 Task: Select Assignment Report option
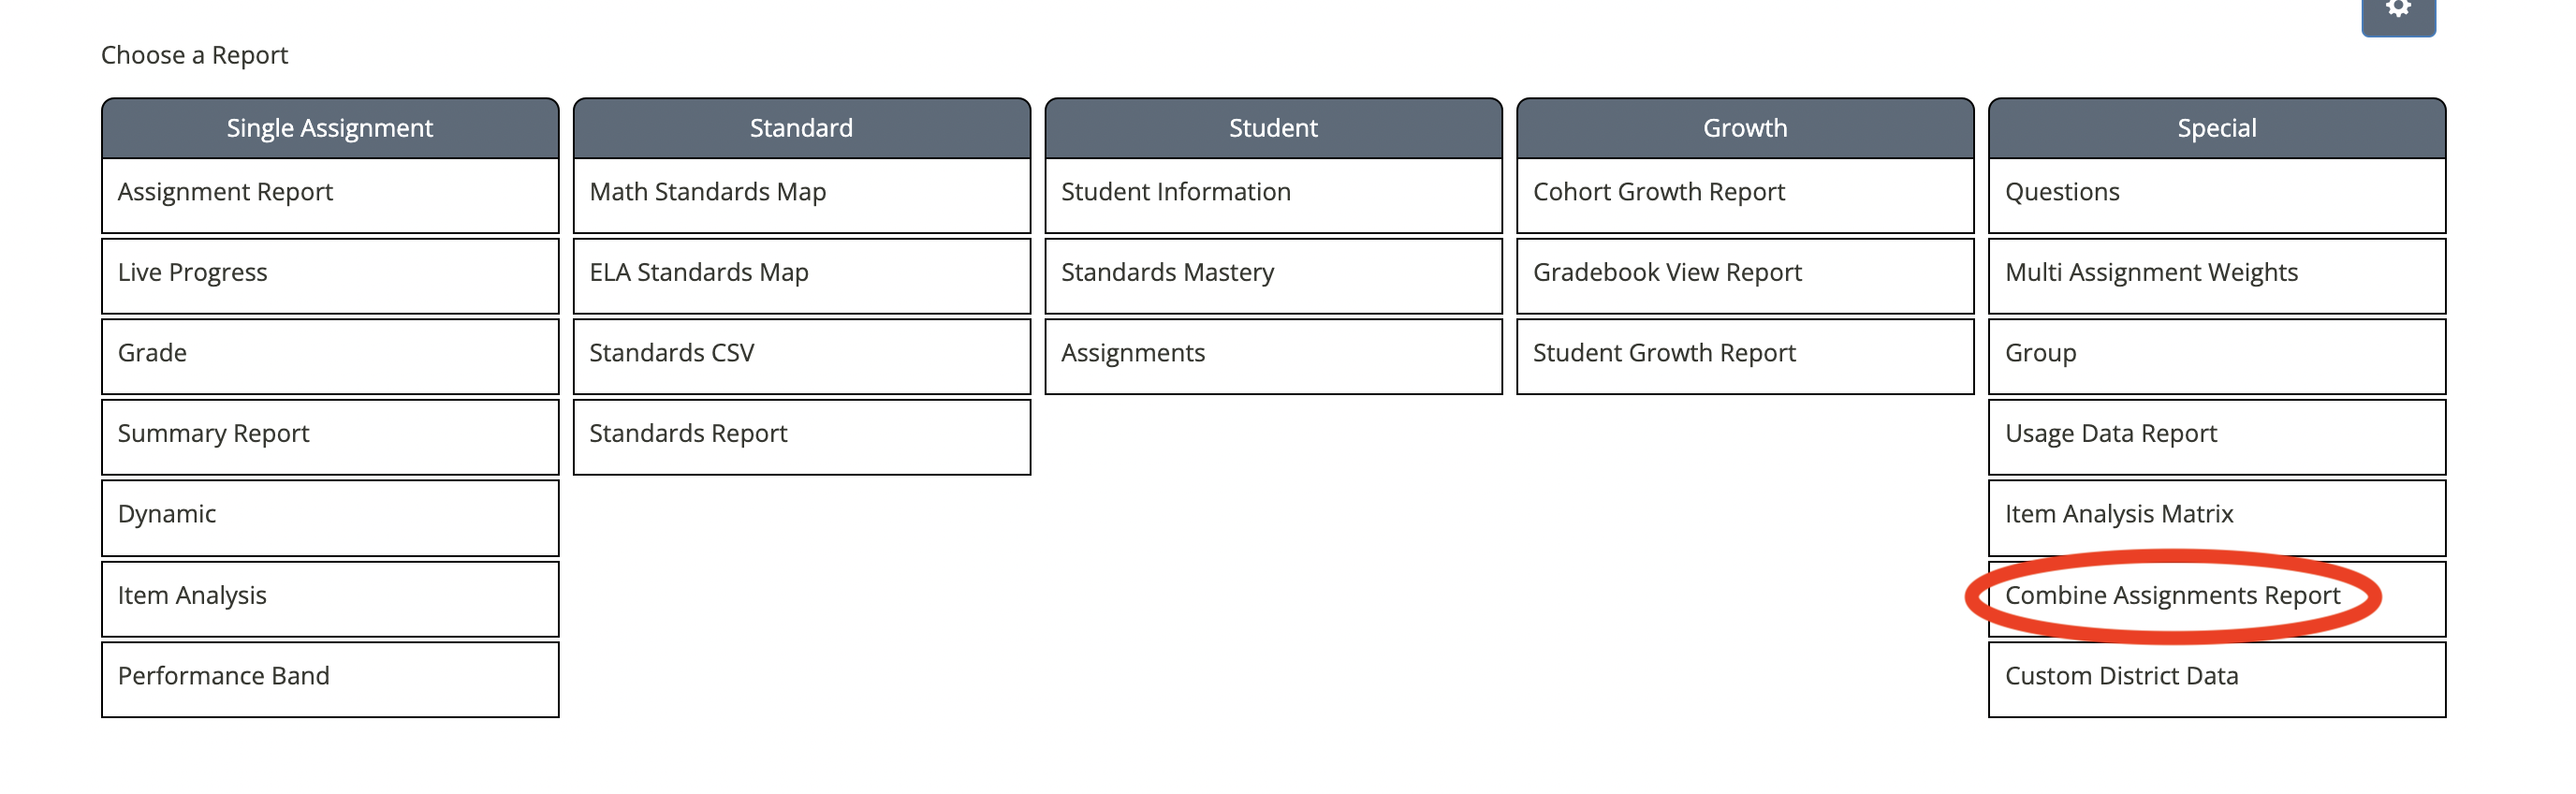[329, 194]
